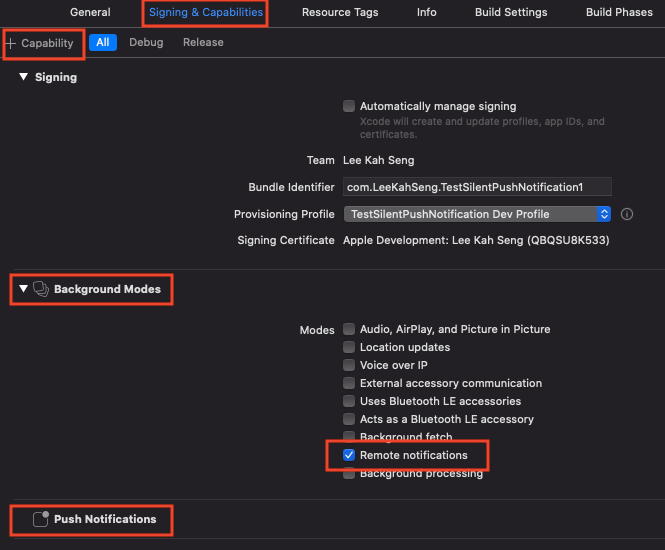Collapse the Signing section triangle

point(23,77)
